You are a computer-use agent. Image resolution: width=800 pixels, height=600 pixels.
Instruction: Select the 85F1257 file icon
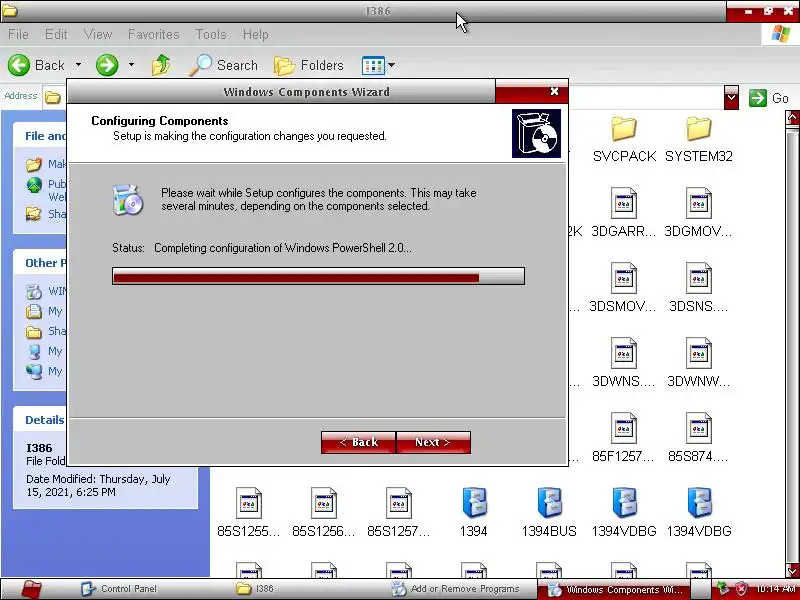point(623,428)
